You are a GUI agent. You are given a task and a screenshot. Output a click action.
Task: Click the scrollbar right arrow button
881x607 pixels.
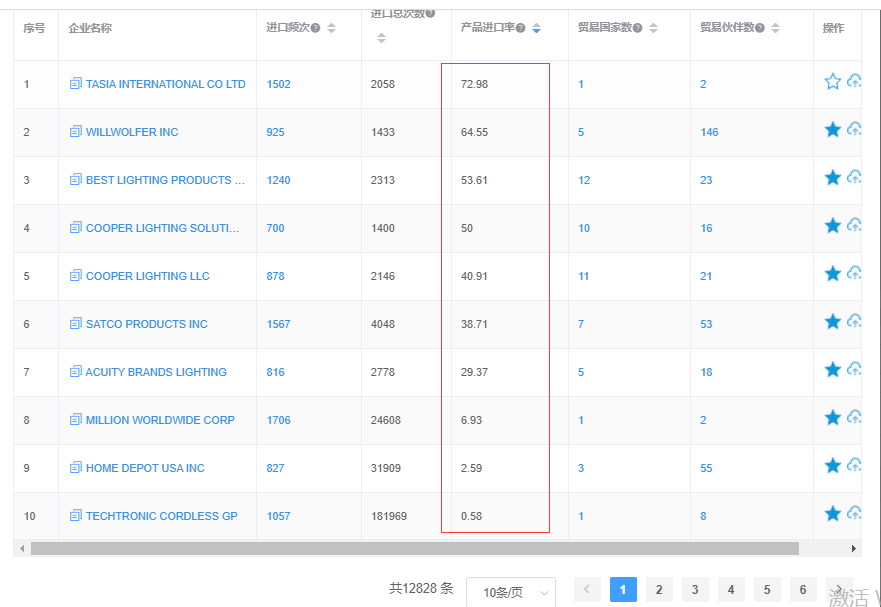tap(853, 549)
